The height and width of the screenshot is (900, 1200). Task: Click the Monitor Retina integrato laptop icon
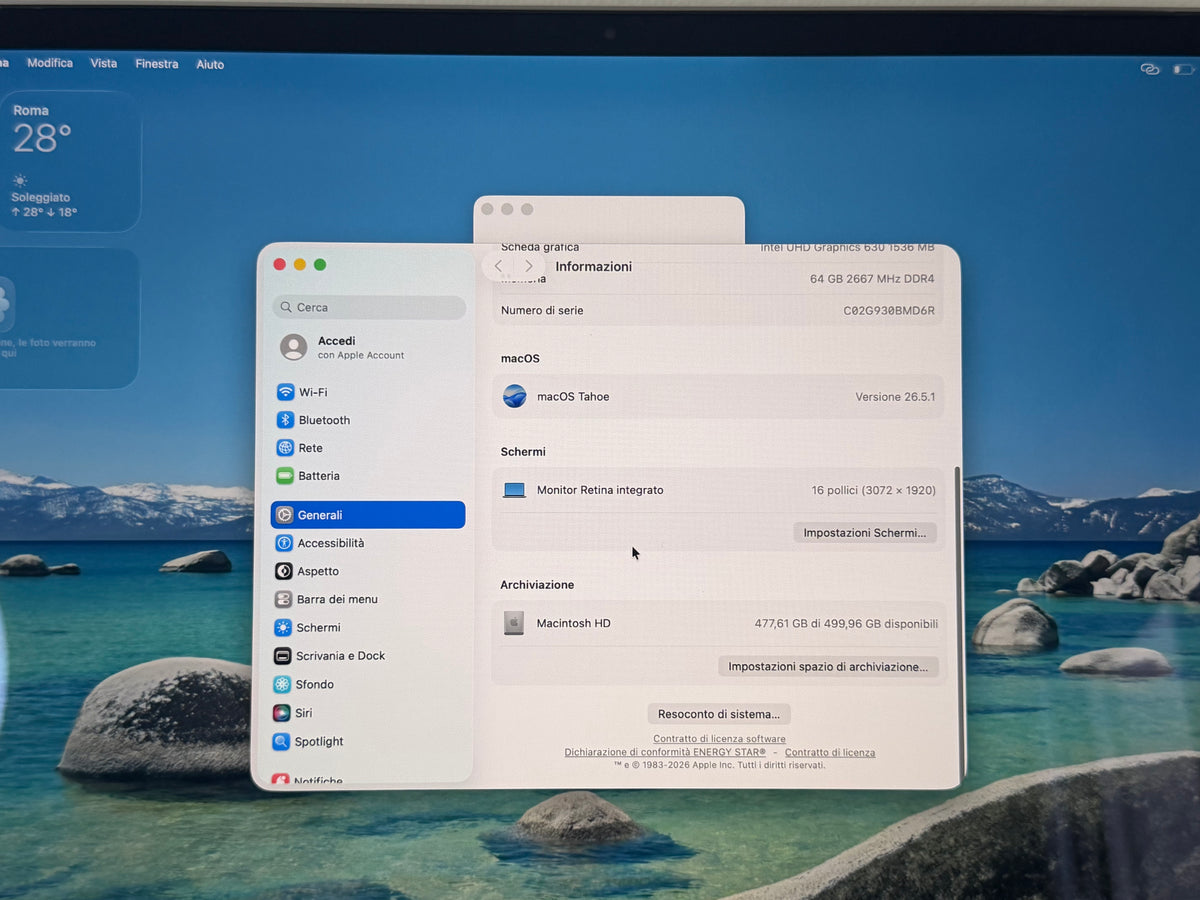tap(514, 490)
